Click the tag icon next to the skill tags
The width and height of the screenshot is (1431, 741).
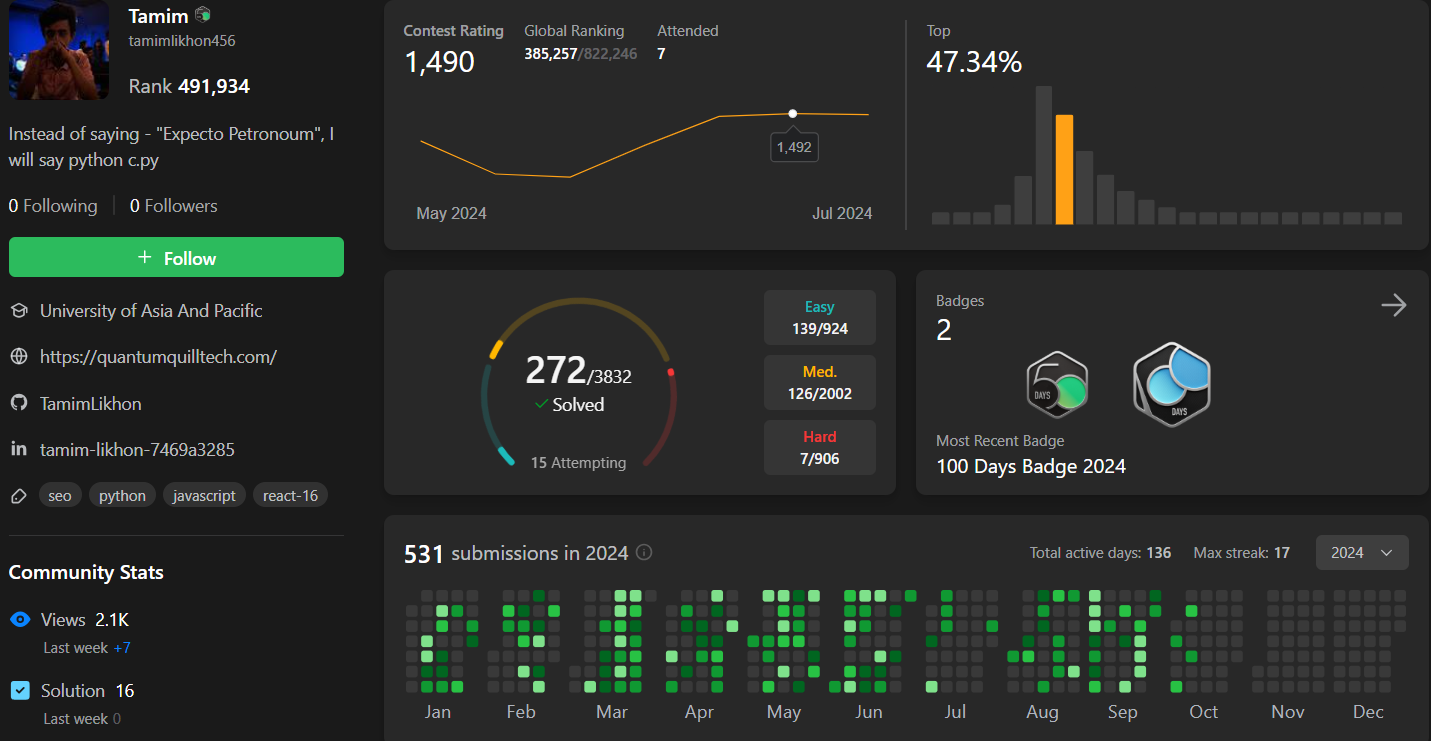[x=17, y=494]
